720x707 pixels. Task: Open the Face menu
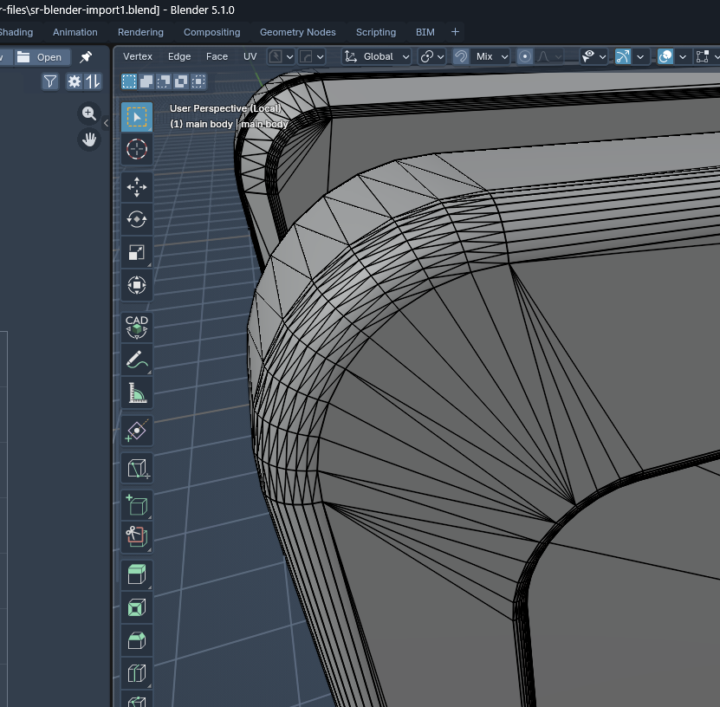coord(217,56)
